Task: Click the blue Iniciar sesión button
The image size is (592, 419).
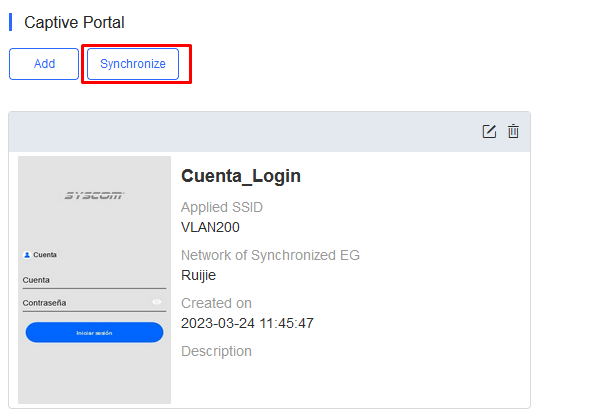Action: pos(94,333)
